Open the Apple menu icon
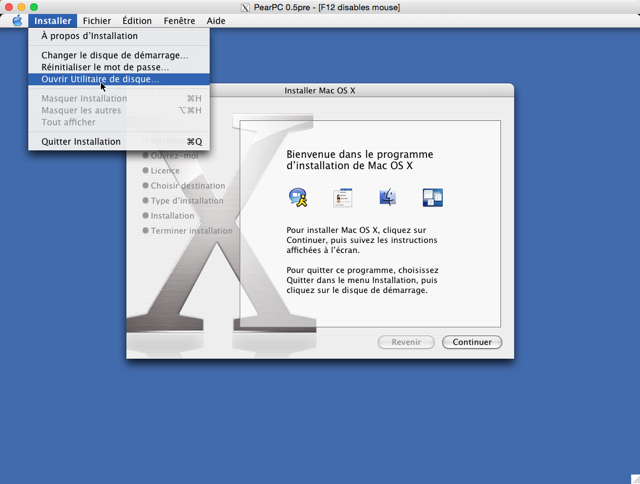Viewport: 640px width, 484px height. click(17, 21)
